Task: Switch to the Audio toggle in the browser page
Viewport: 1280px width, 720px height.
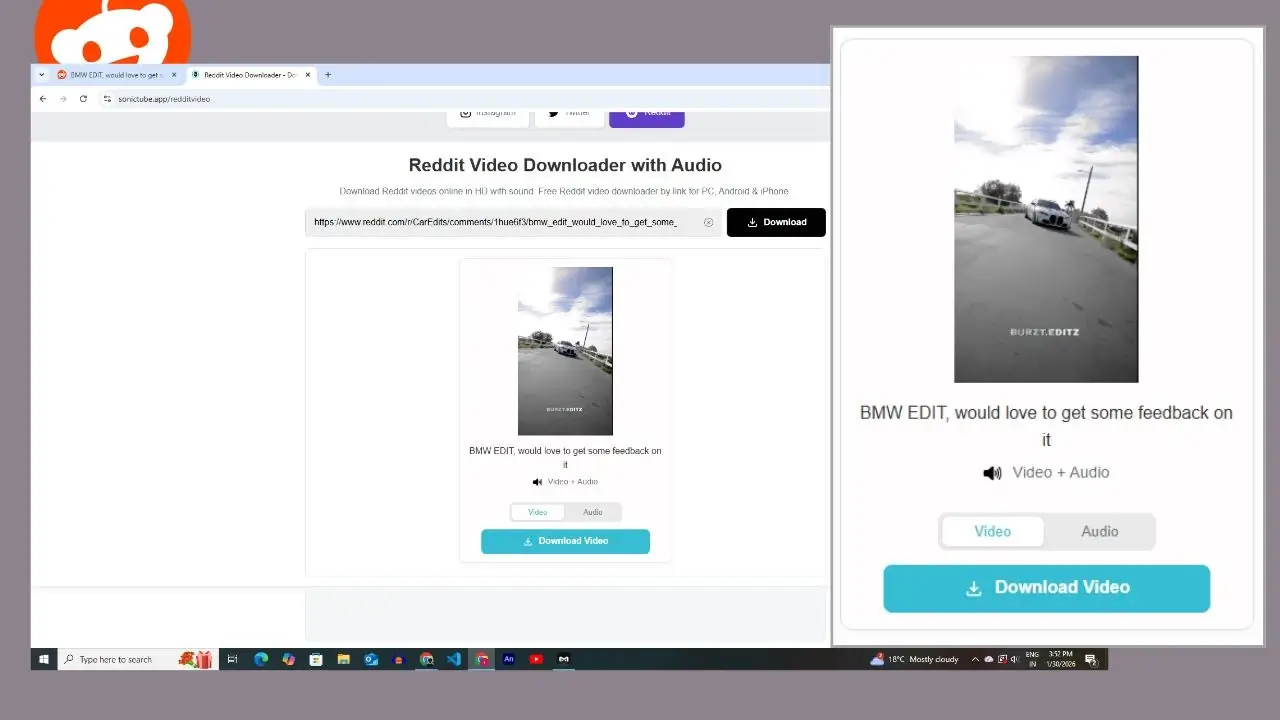Action: click(593, 512)
